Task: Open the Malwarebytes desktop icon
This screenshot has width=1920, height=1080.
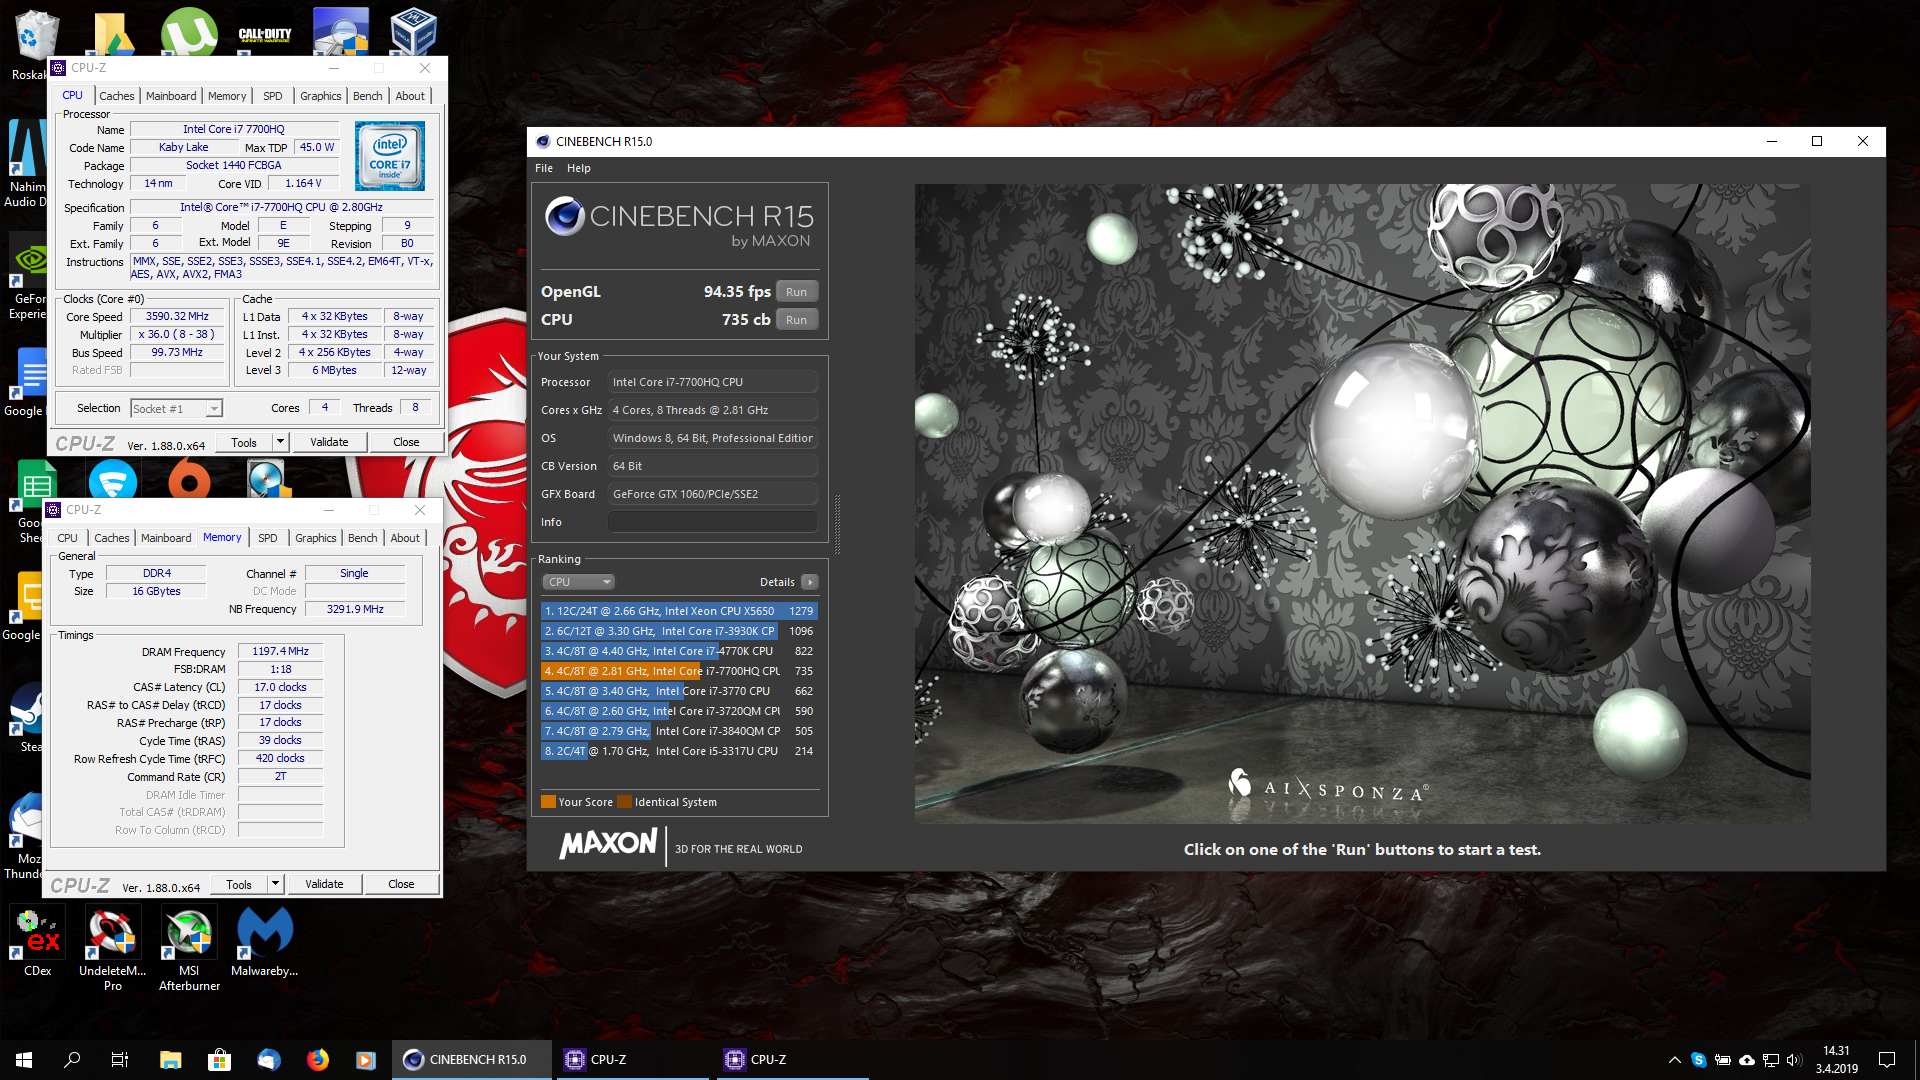Action: click(265, 941)
